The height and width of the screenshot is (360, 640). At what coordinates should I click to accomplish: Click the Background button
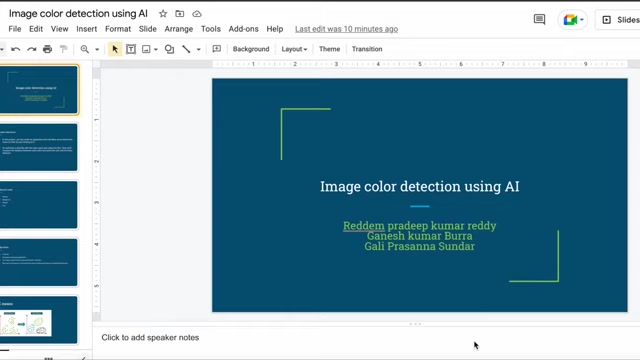(251, 49)
